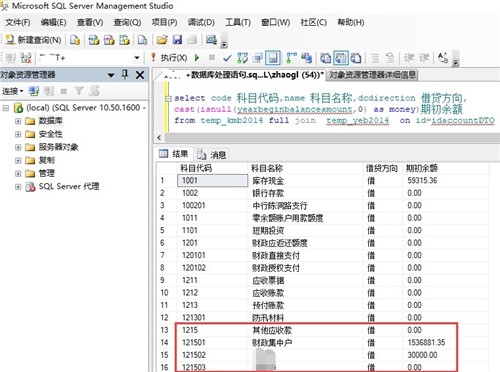Open the 项目(P) menu

164,22
